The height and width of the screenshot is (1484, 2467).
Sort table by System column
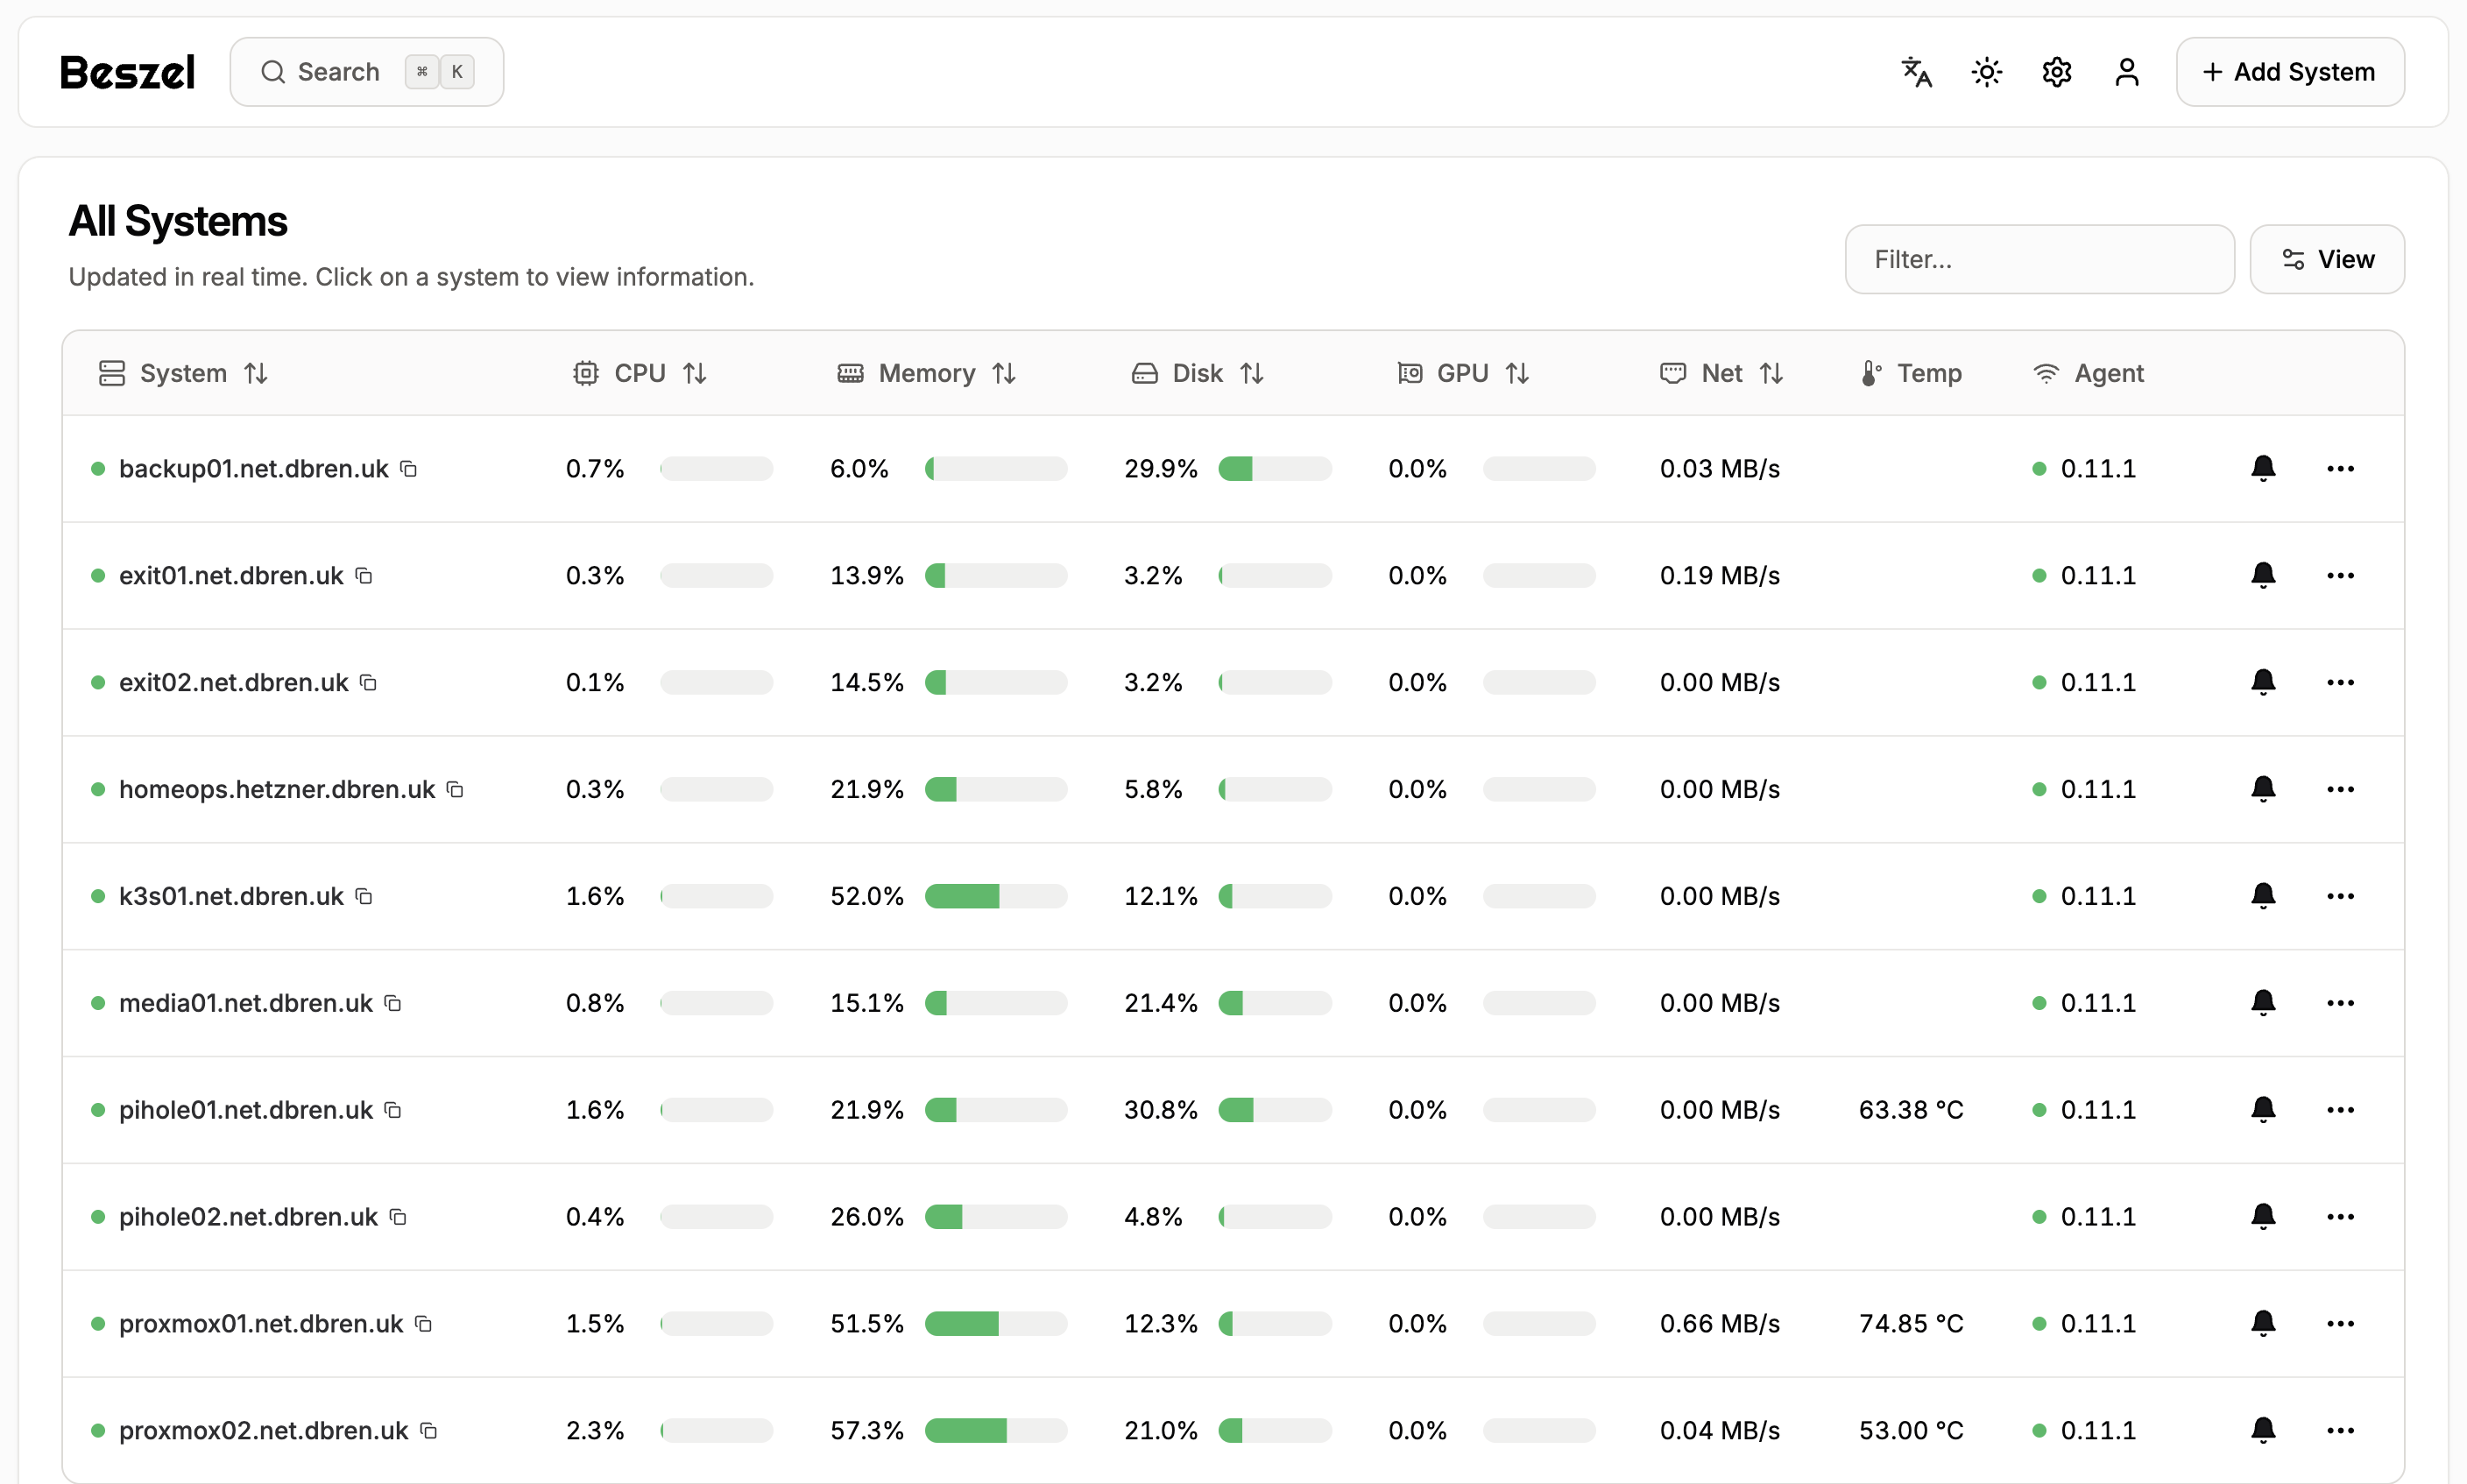point(183,373)
